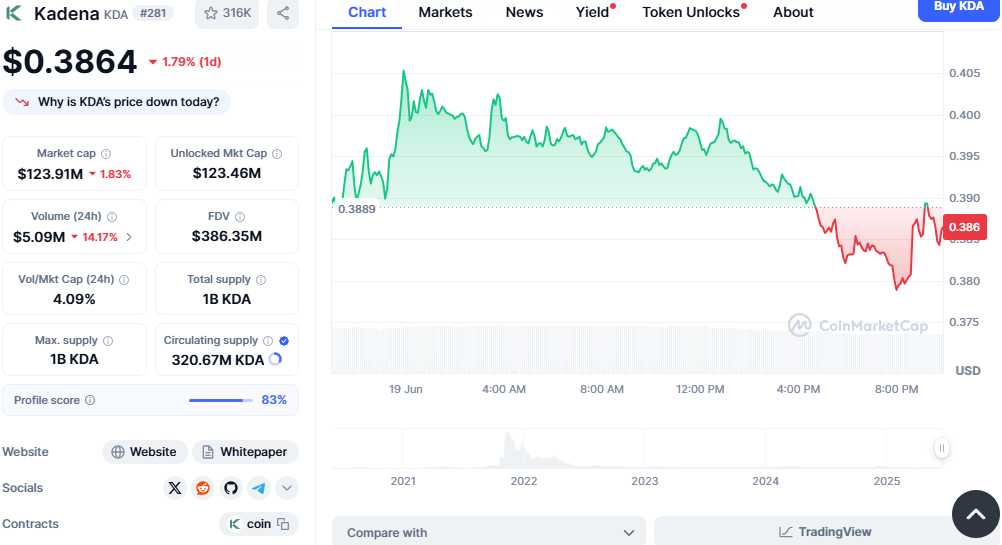Click the 320.67M KDA circulating supply value
The height and width of the screenshot is (545, 1002).
pos(218,360)
